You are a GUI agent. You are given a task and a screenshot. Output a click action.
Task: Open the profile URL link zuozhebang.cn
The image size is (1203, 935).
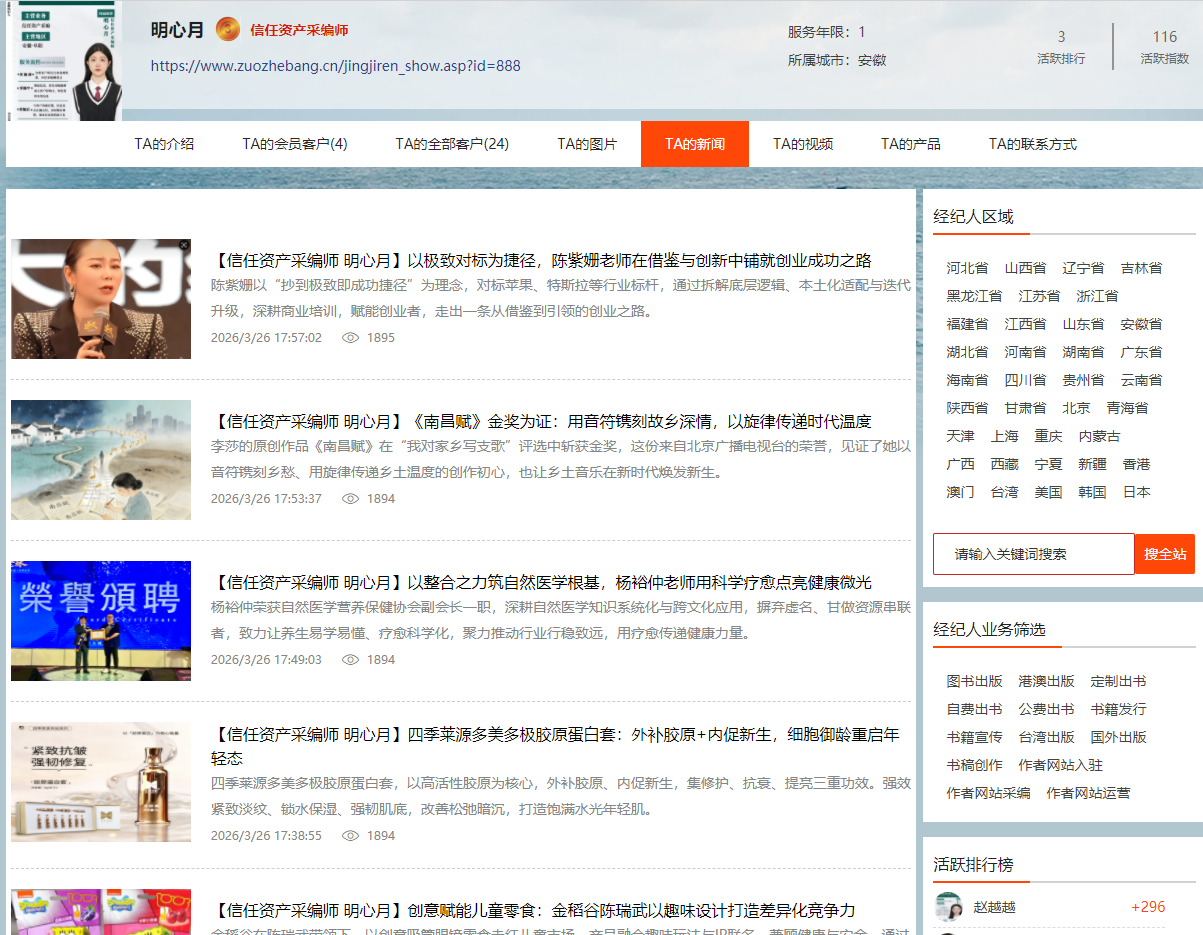coord(335,66)
